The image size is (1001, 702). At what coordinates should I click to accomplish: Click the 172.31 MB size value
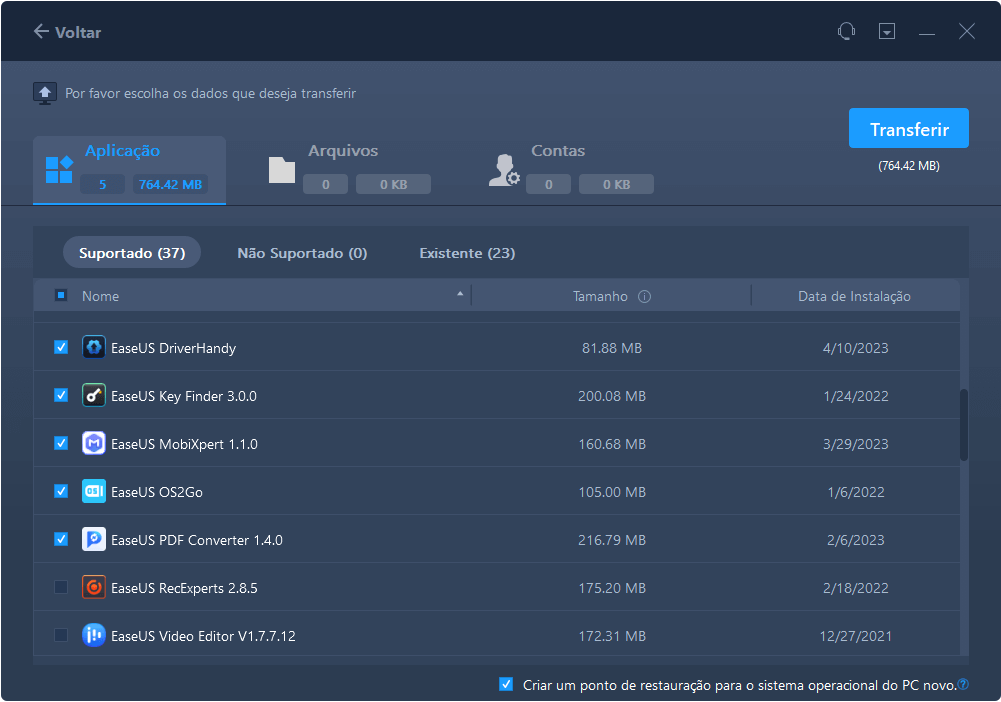point(612,636)
